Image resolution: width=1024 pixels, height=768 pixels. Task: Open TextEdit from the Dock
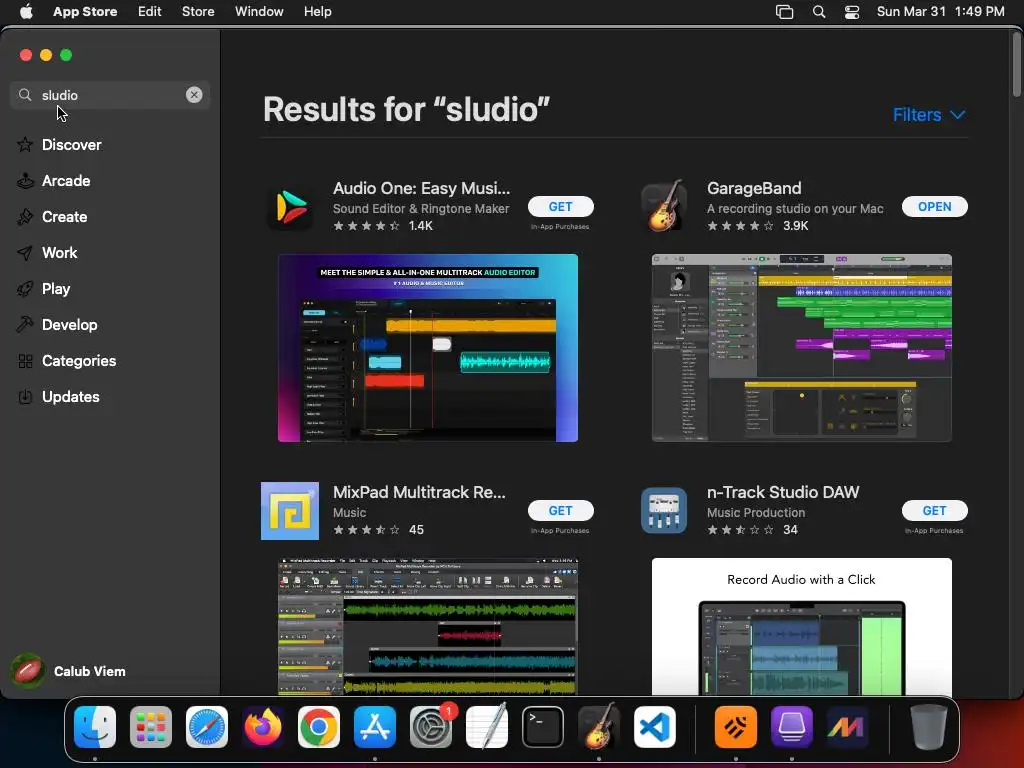point(487,726)
